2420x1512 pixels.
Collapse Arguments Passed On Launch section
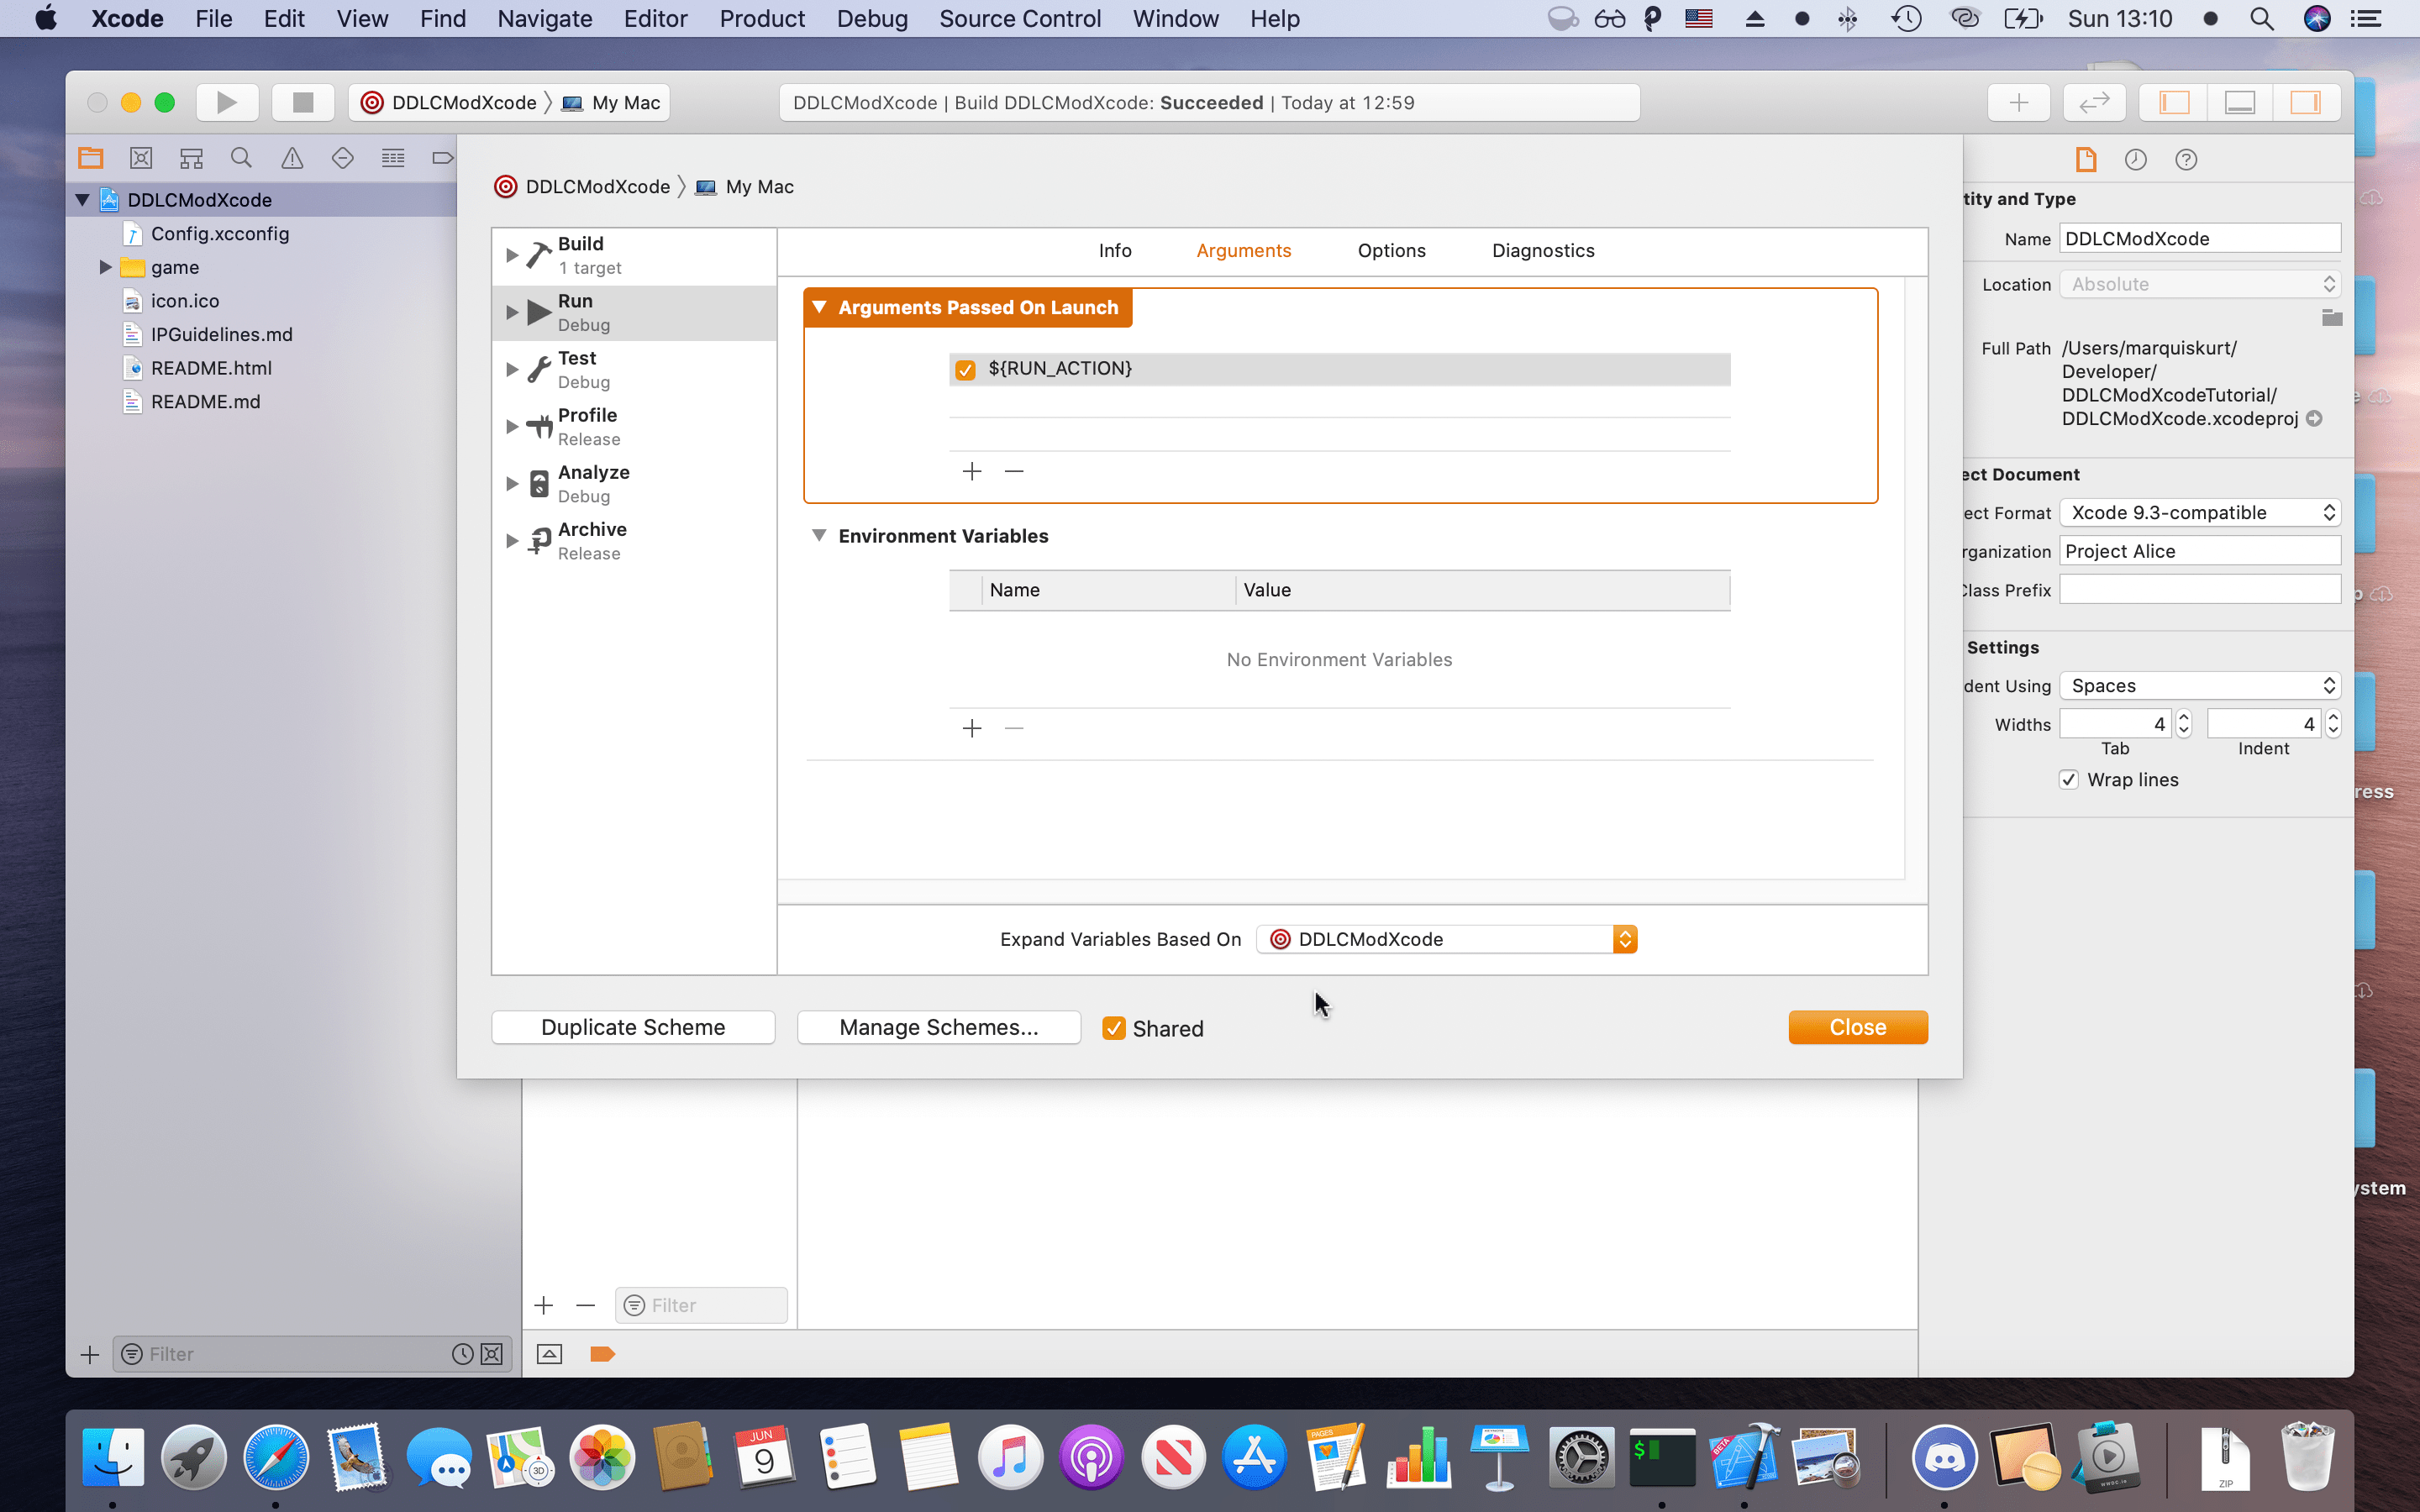point(819,307)
